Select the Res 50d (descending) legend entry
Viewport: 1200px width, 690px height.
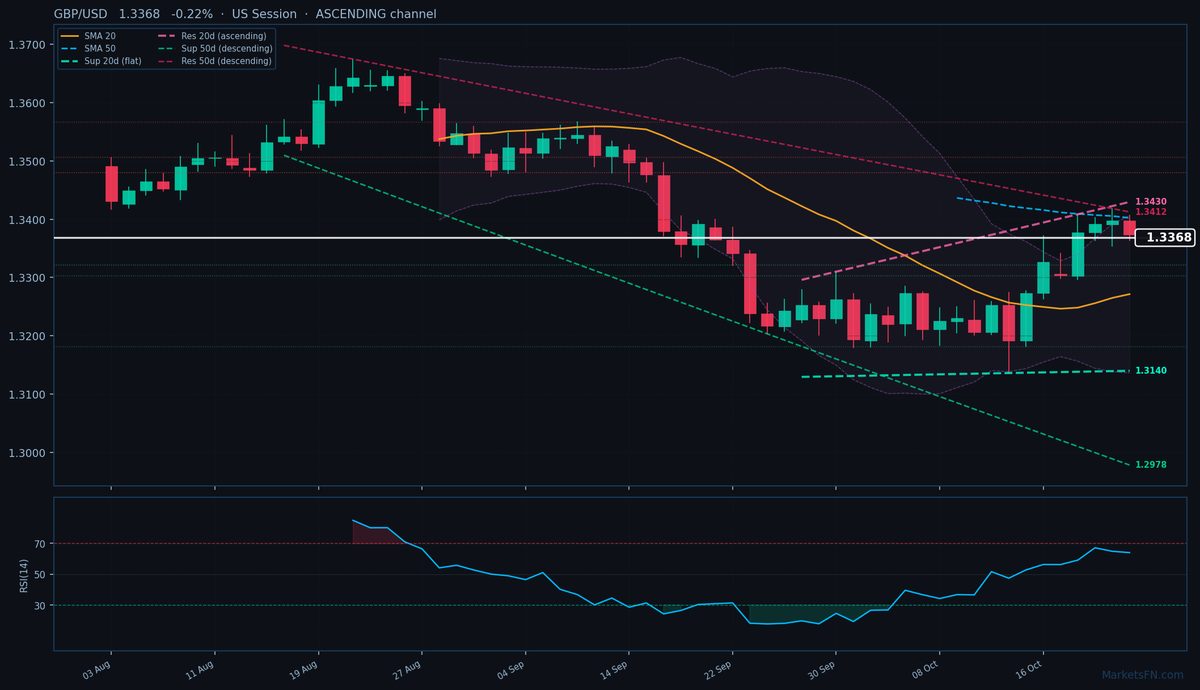pyautogui.click(x=215, y=61)
